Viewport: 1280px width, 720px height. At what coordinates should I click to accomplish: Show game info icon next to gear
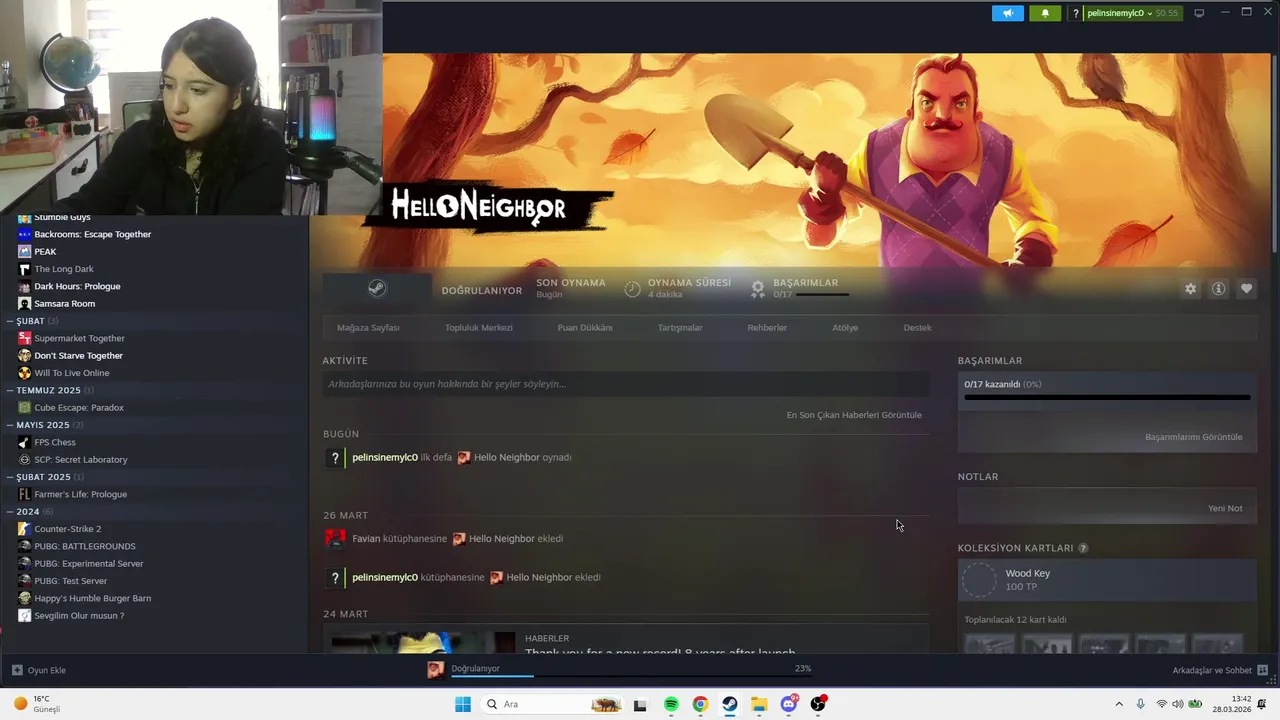point(1218,288)
